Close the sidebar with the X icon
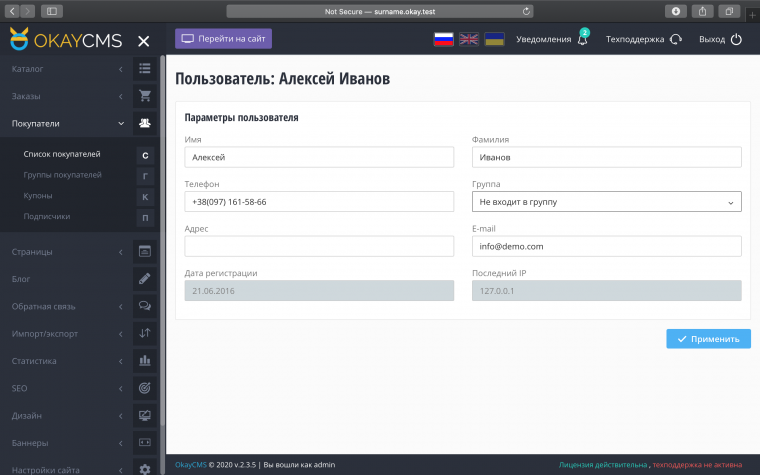 click(x=144, y=41)
